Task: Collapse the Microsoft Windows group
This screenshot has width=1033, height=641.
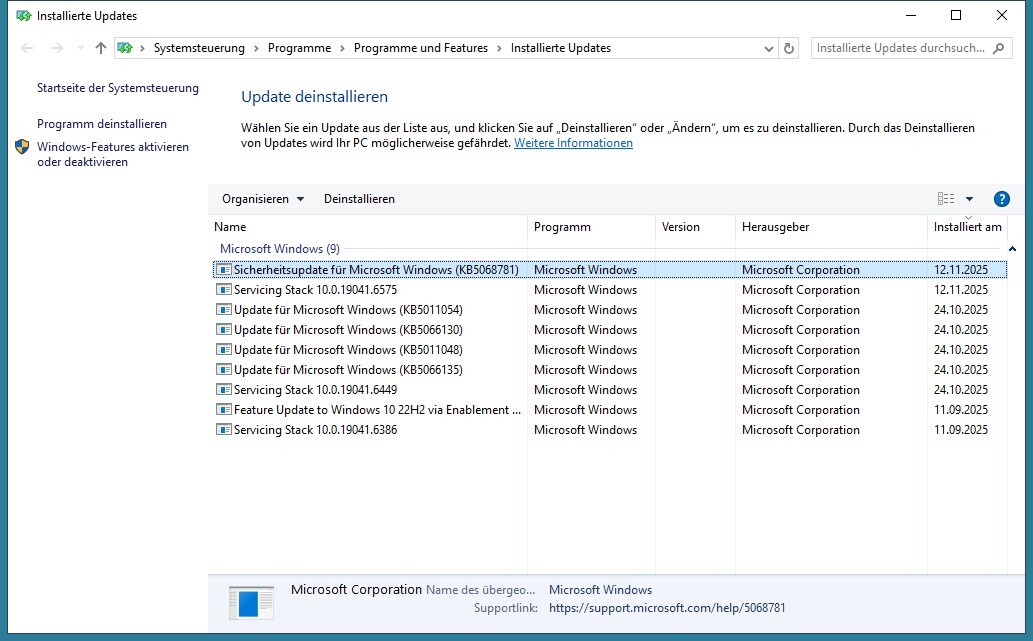Action: click(x=1012, y=248)
